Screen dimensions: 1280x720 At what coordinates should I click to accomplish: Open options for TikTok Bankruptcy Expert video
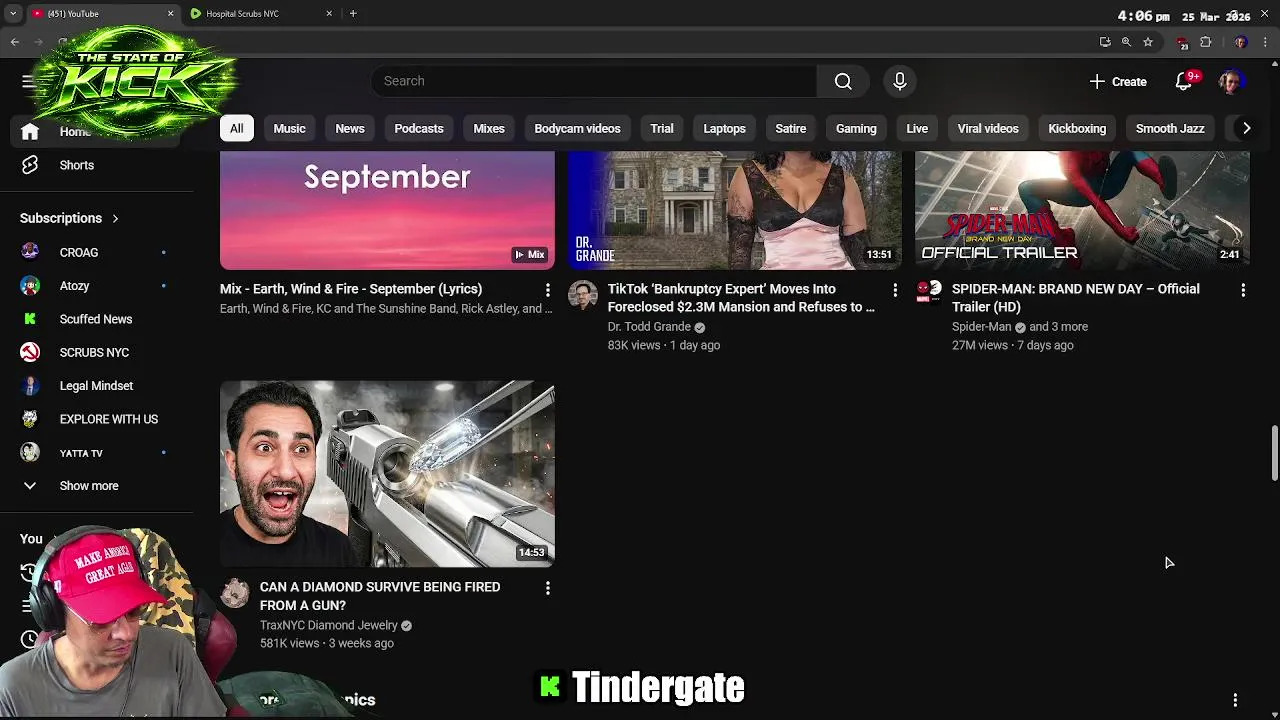pyautogui.click(x=895, y=289)
